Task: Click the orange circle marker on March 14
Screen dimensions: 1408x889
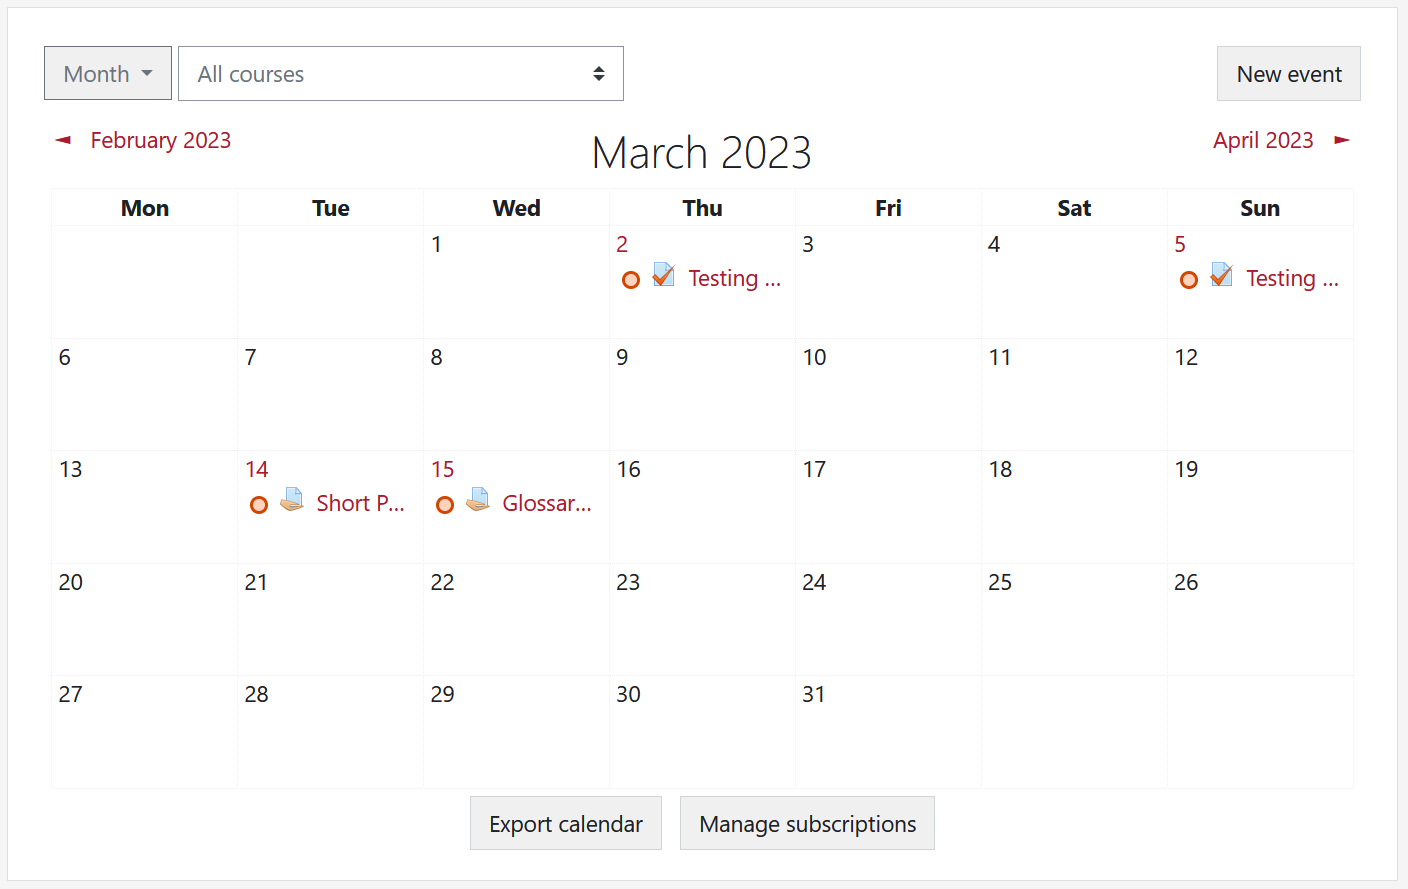Action: pyautogui.click(x=259, y=505)
